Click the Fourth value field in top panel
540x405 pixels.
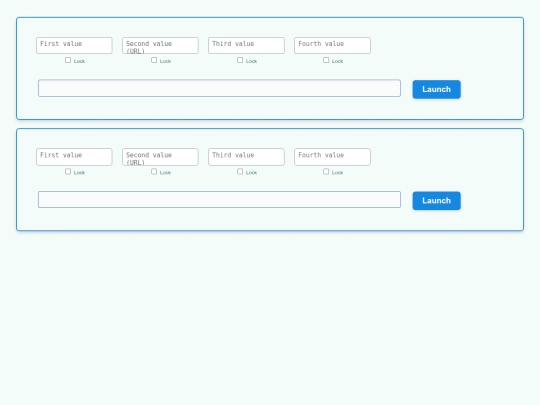[332, 45]
